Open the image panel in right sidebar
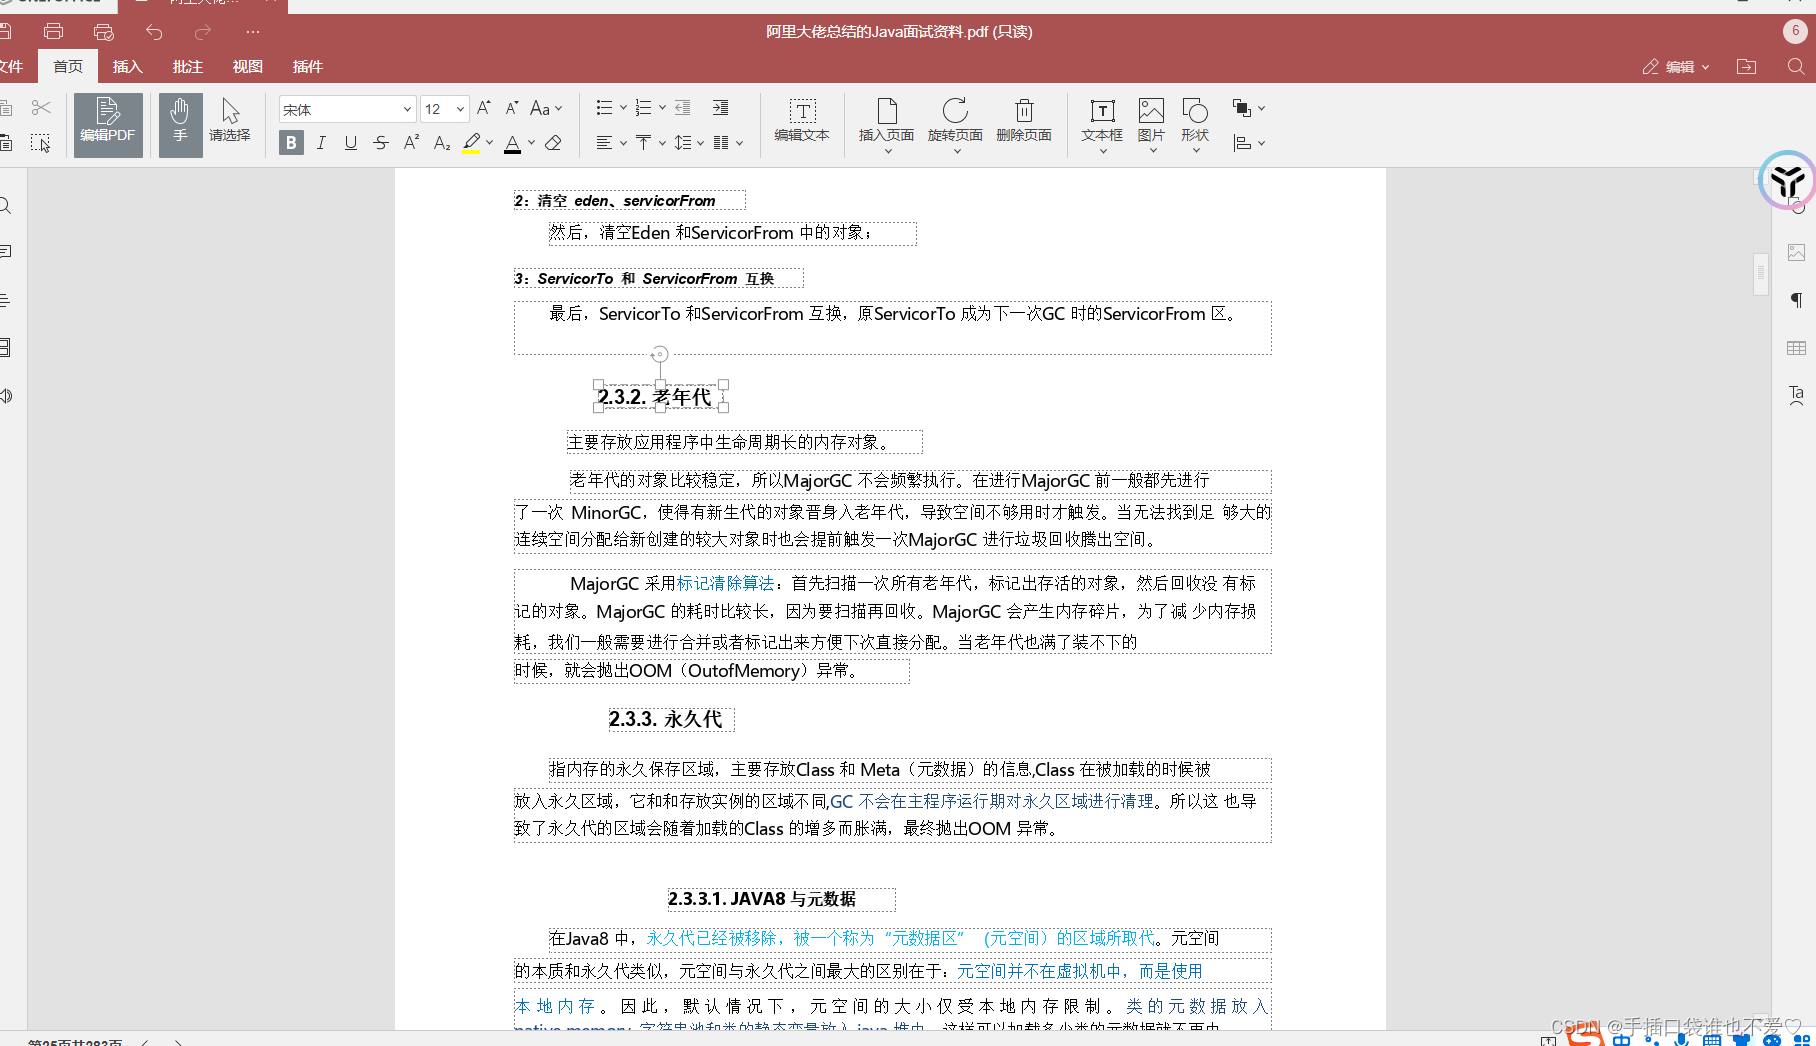This screenshot has width=1816, height=1046. (1796, 253)
